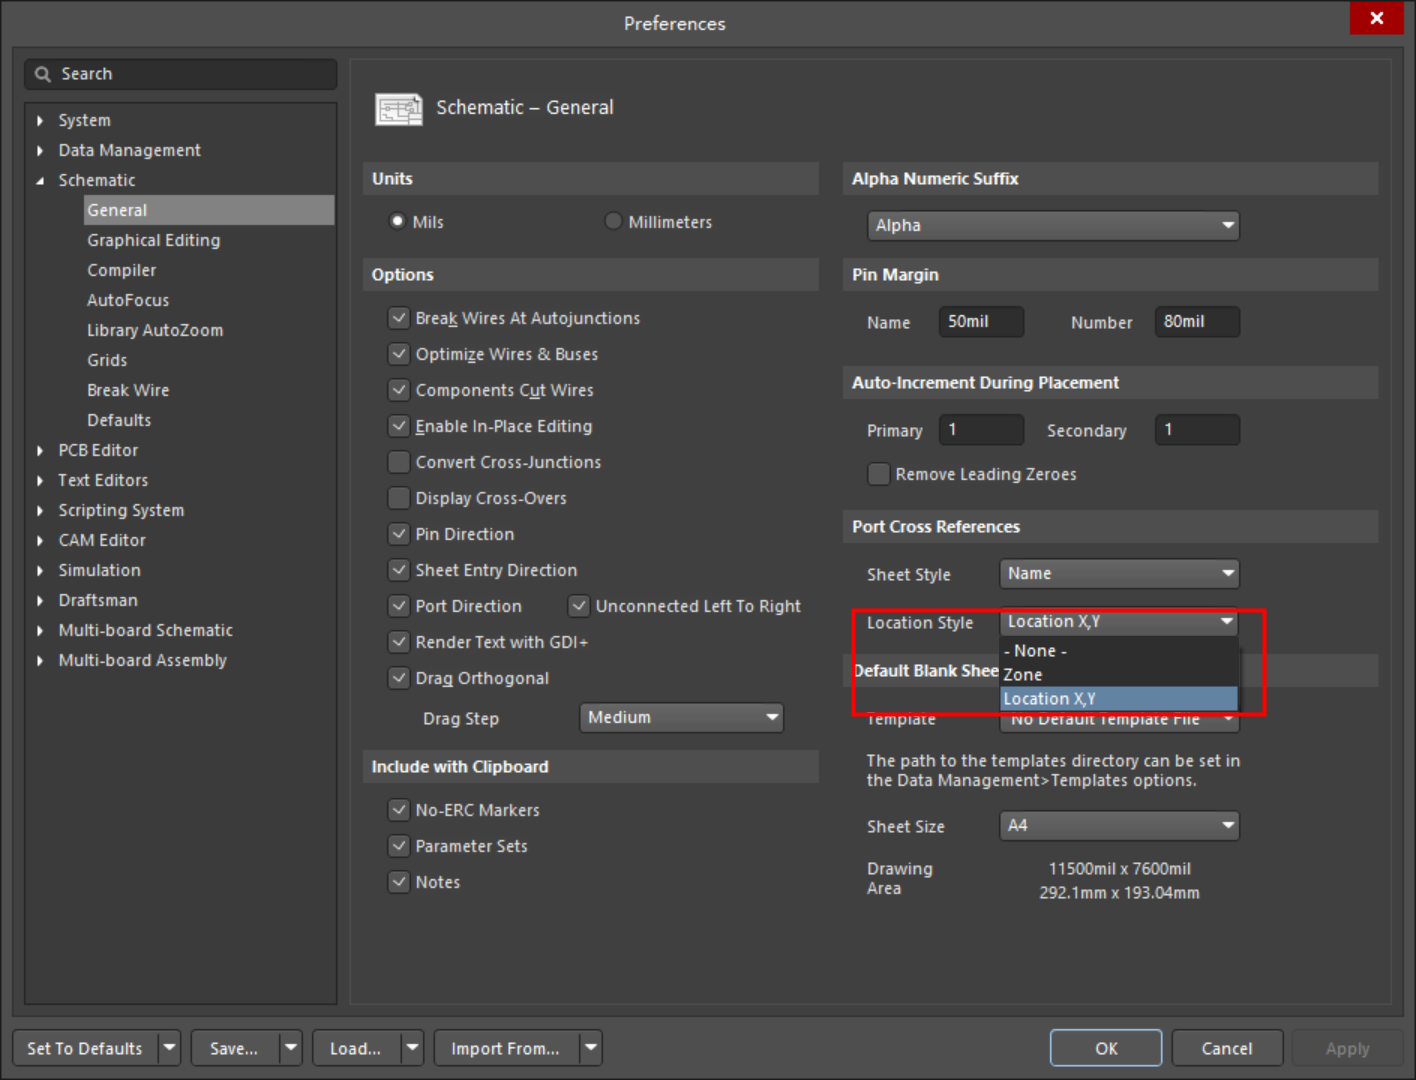Click the OK button

pyautogui.click(x=1105, y=1048)
